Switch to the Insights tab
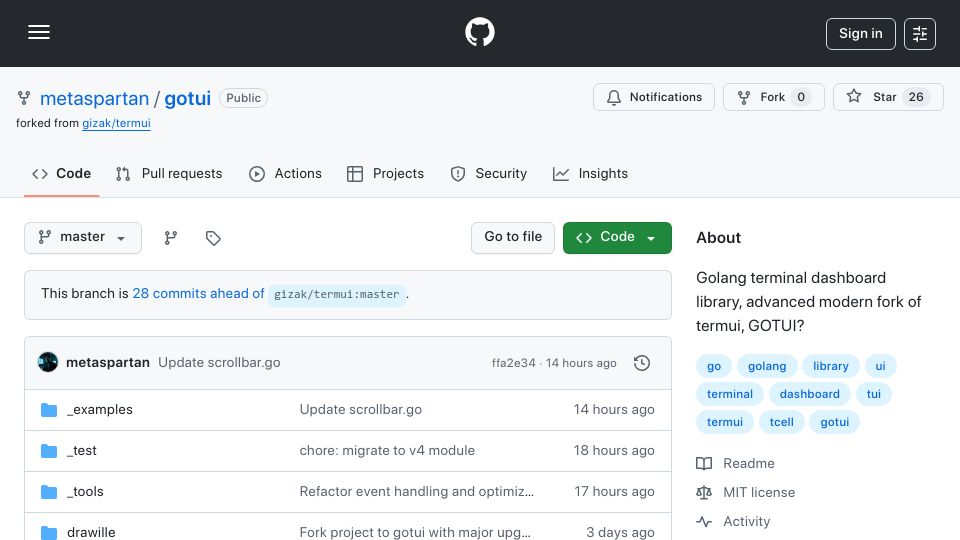 point(590,174)
